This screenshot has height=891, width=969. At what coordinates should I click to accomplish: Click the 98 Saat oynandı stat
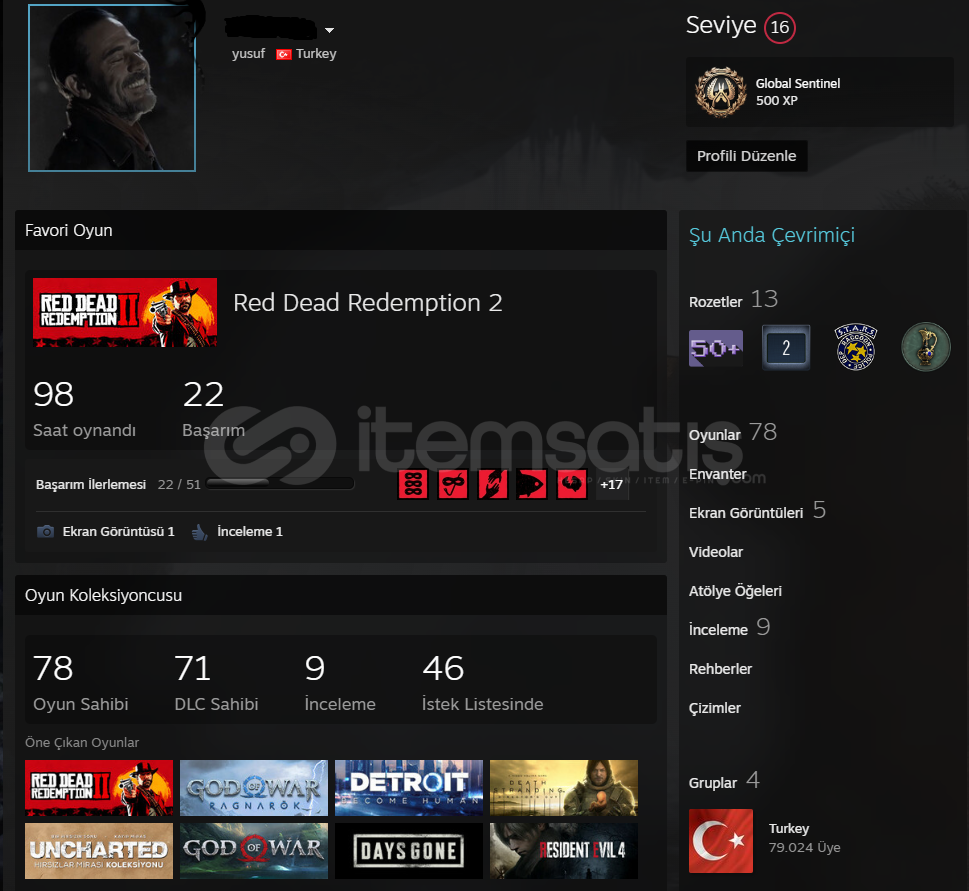tap(85, 408)
